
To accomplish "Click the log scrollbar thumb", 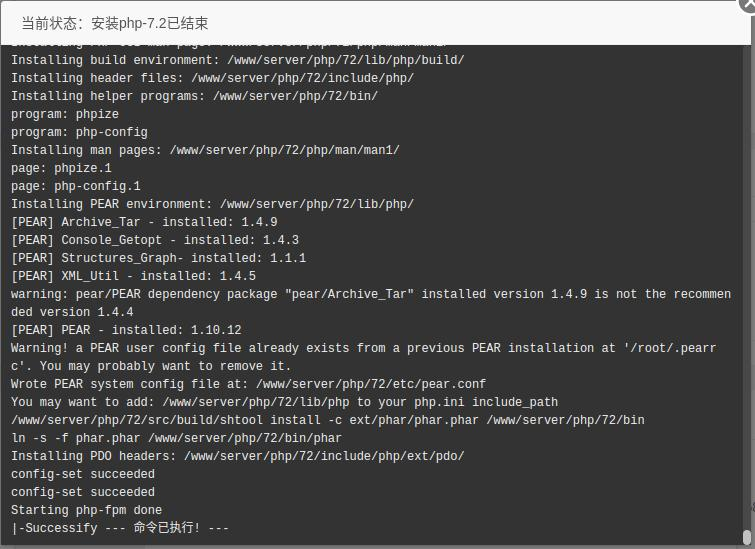I will pos(747,537).
